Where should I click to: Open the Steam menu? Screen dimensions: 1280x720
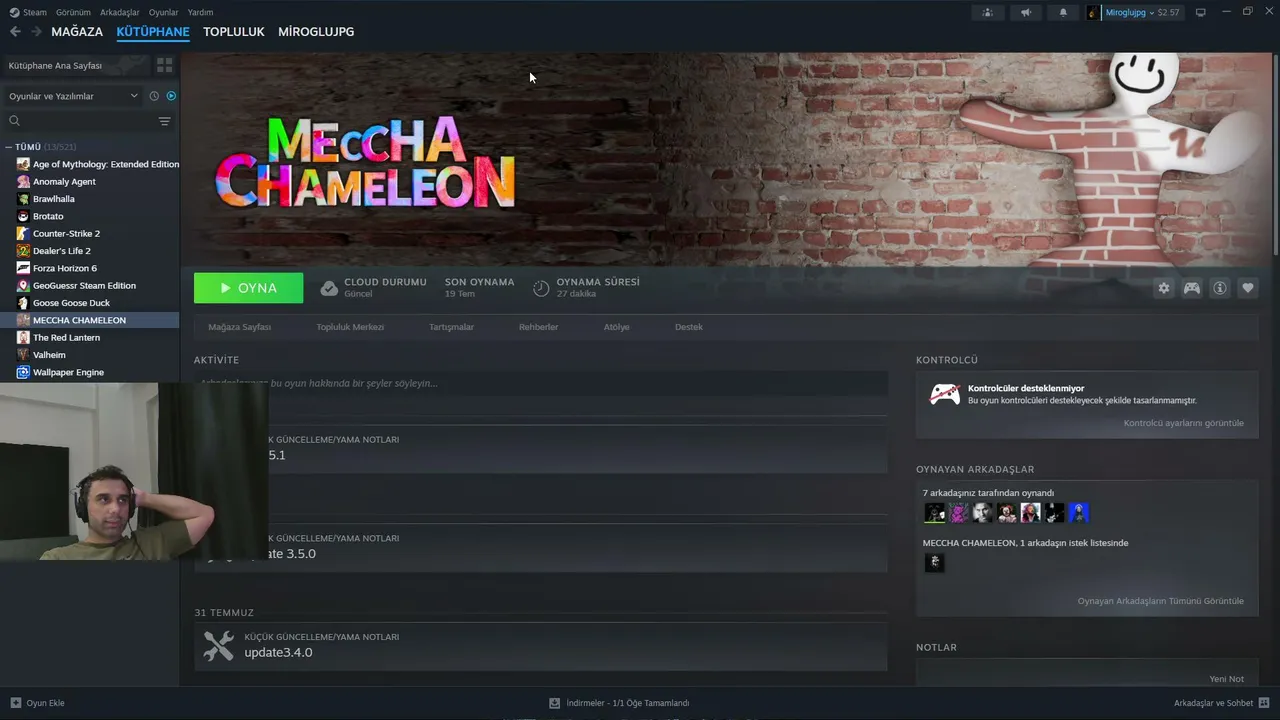tap(28, 12)
